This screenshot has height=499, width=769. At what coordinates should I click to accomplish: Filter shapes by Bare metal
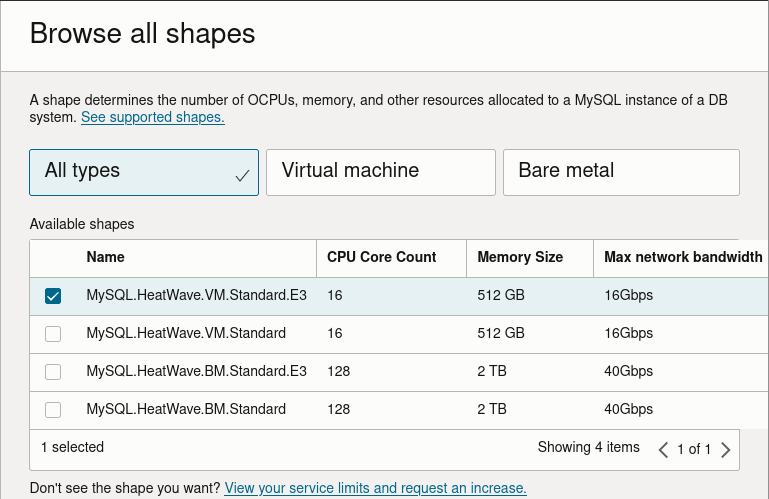(x=621, y=172)
